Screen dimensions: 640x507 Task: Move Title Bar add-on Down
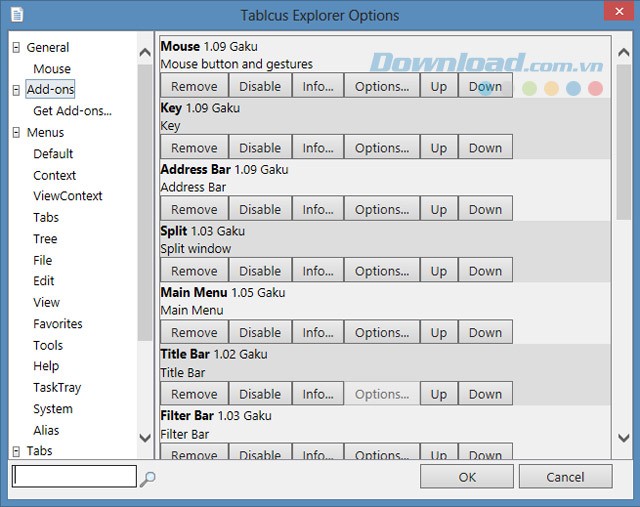[x=485, y=394]
